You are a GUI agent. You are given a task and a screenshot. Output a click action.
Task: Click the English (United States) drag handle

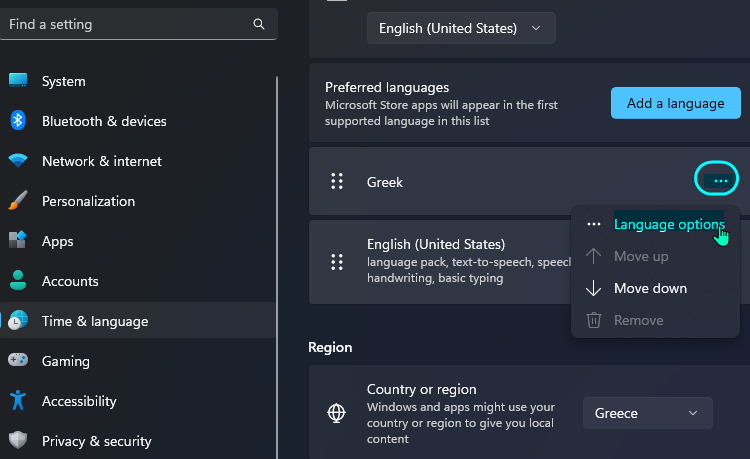(337, 262)
